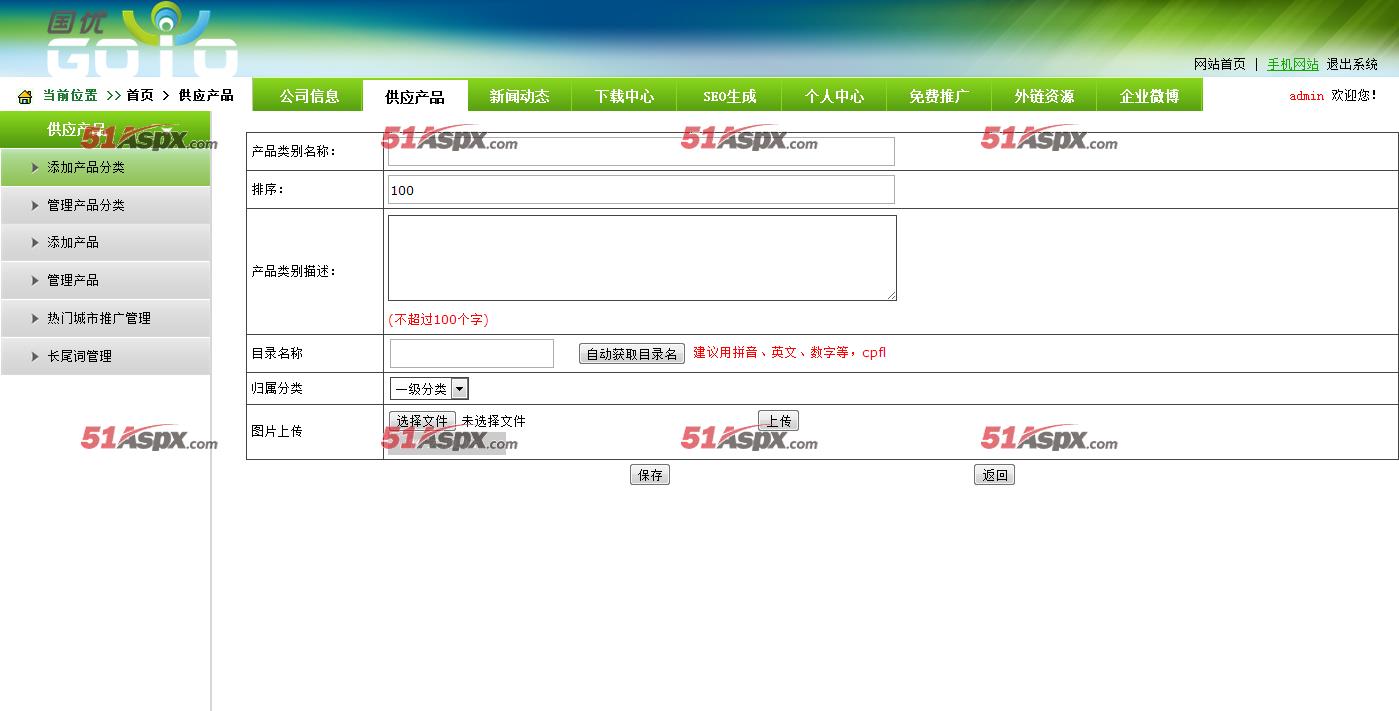This screenshot has width=1399, height=711.
Task: Click arrow icon next to 管理产品
Action: [x=36, y=280]
